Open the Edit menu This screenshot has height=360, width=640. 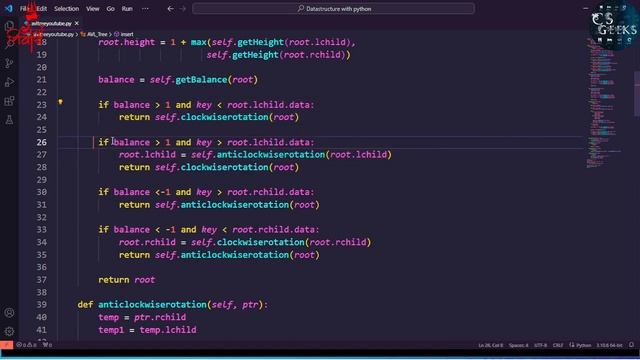(42, 9)
